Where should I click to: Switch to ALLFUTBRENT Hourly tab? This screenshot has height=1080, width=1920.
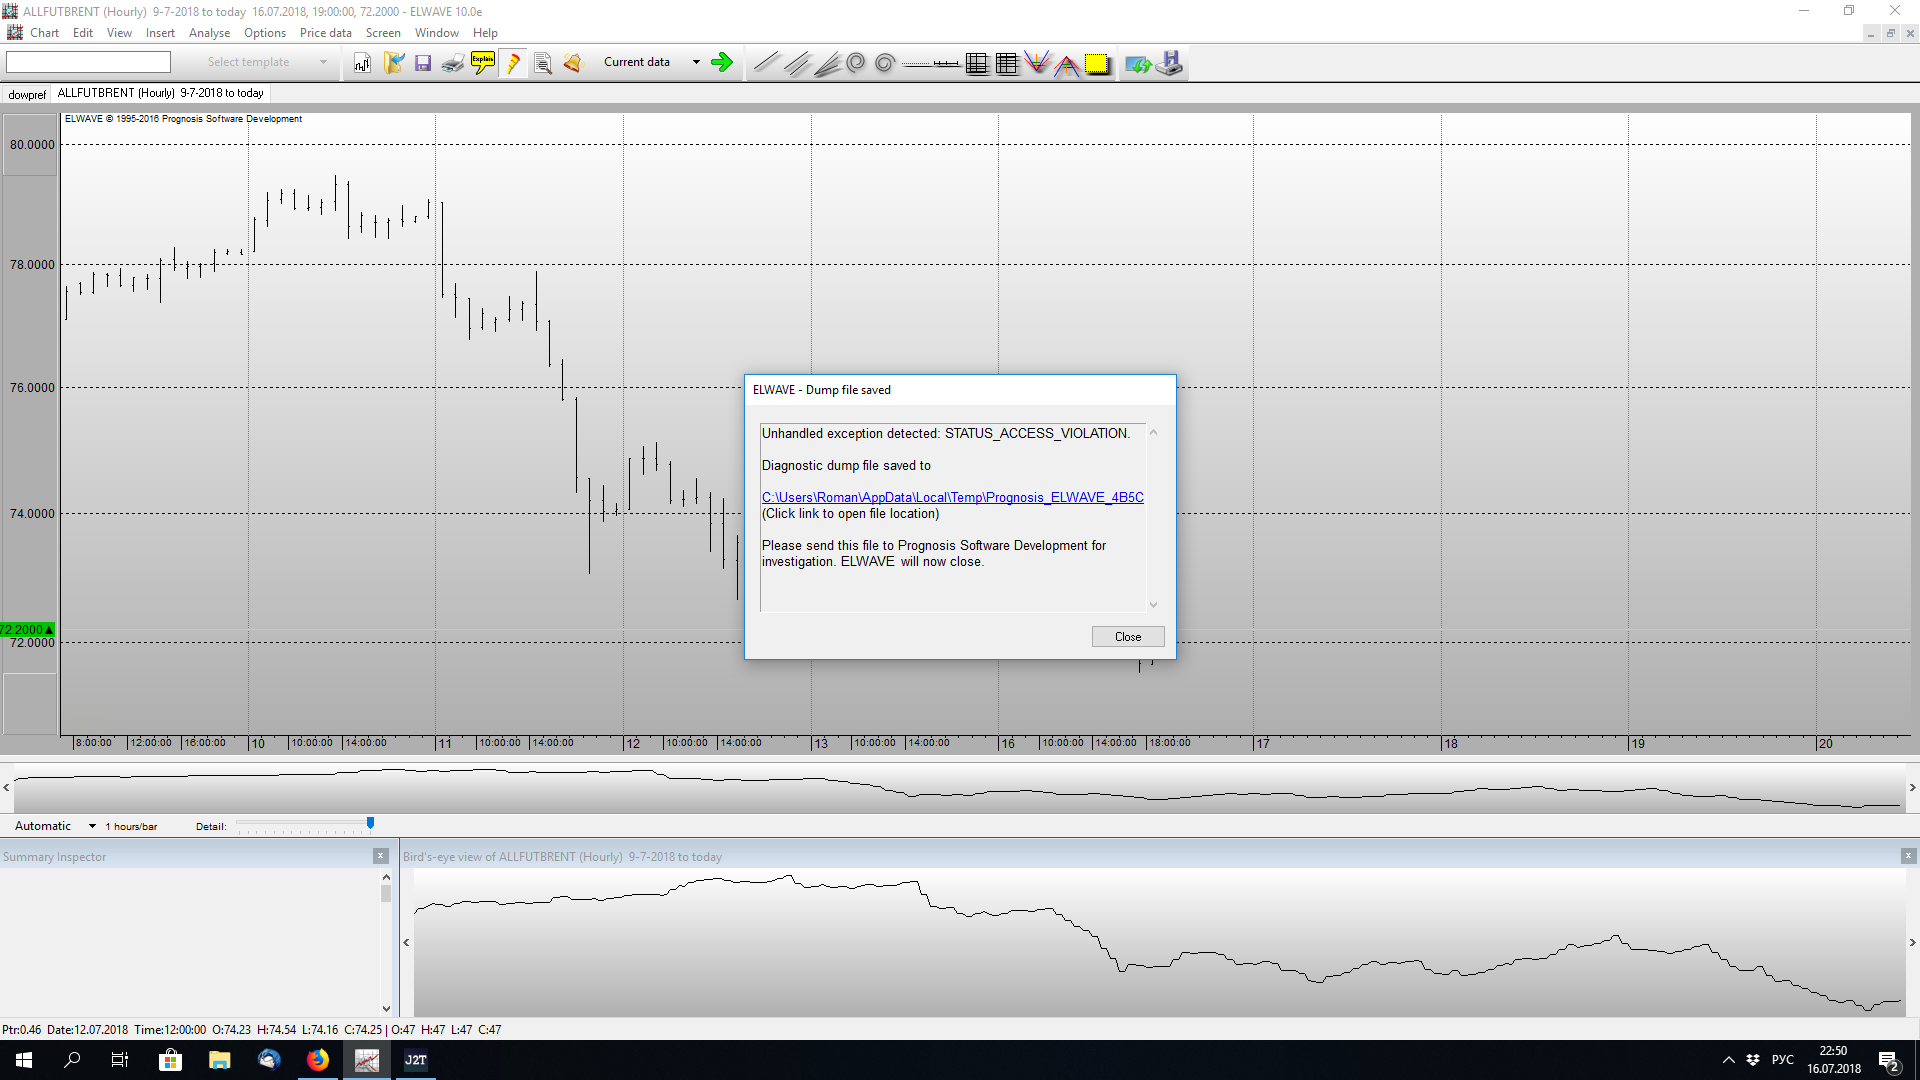[x=161, y=93]
